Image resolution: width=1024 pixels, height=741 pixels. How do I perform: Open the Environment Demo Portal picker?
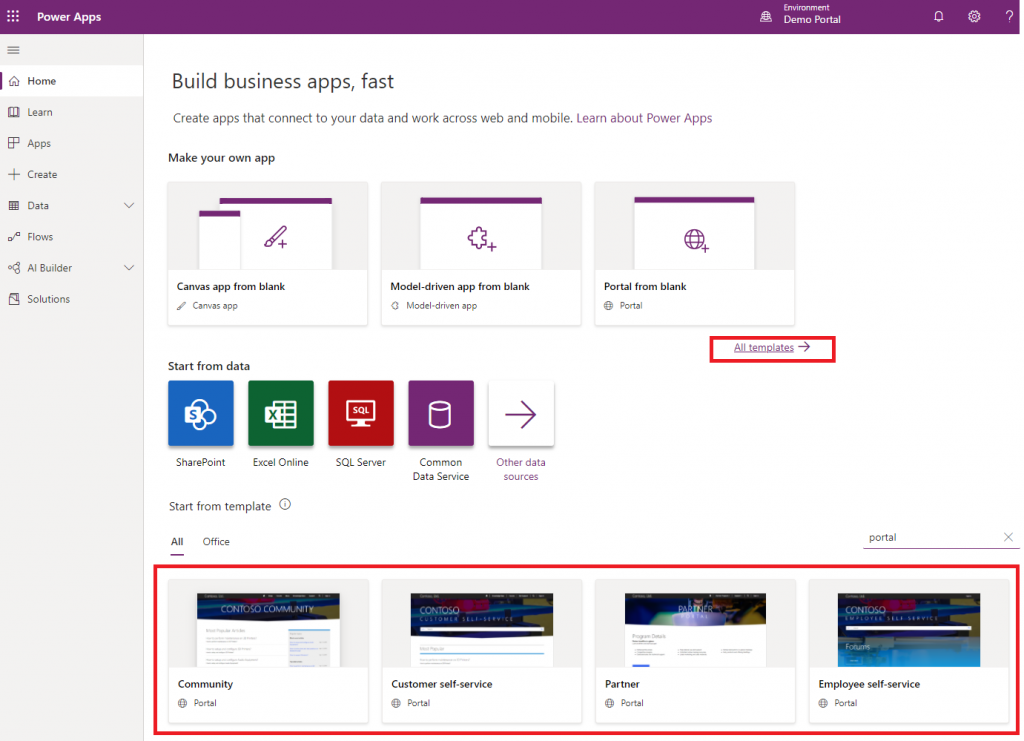pyautogui.click(x=801, y=14)
